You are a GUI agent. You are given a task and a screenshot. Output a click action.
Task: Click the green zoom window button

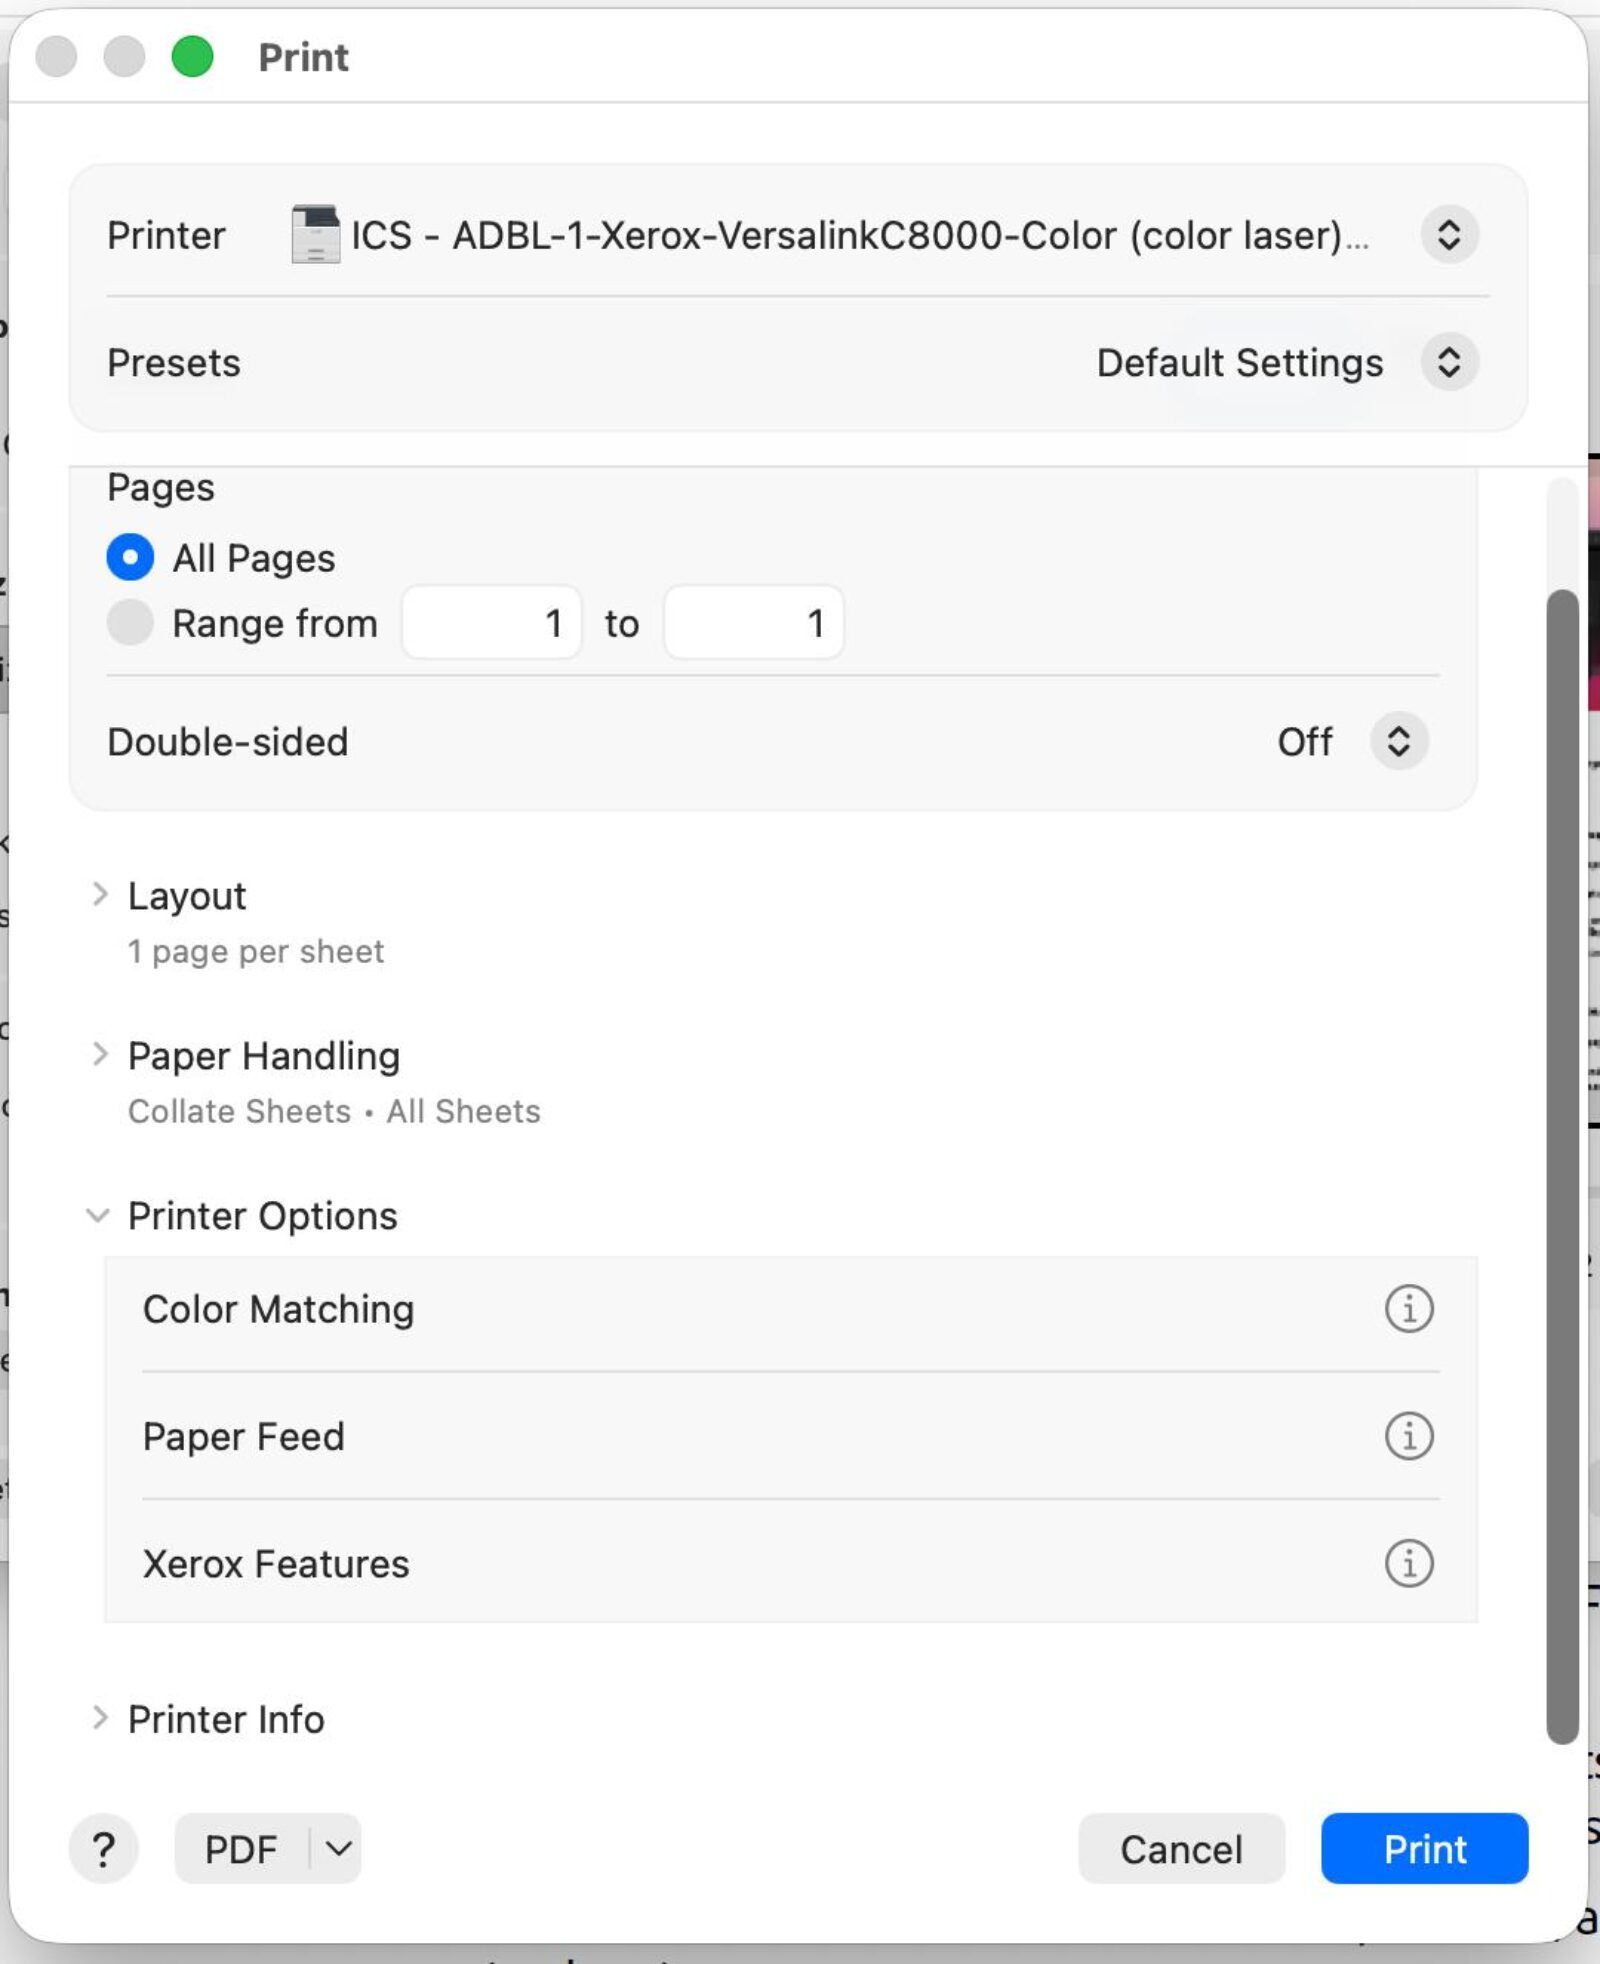192,56
